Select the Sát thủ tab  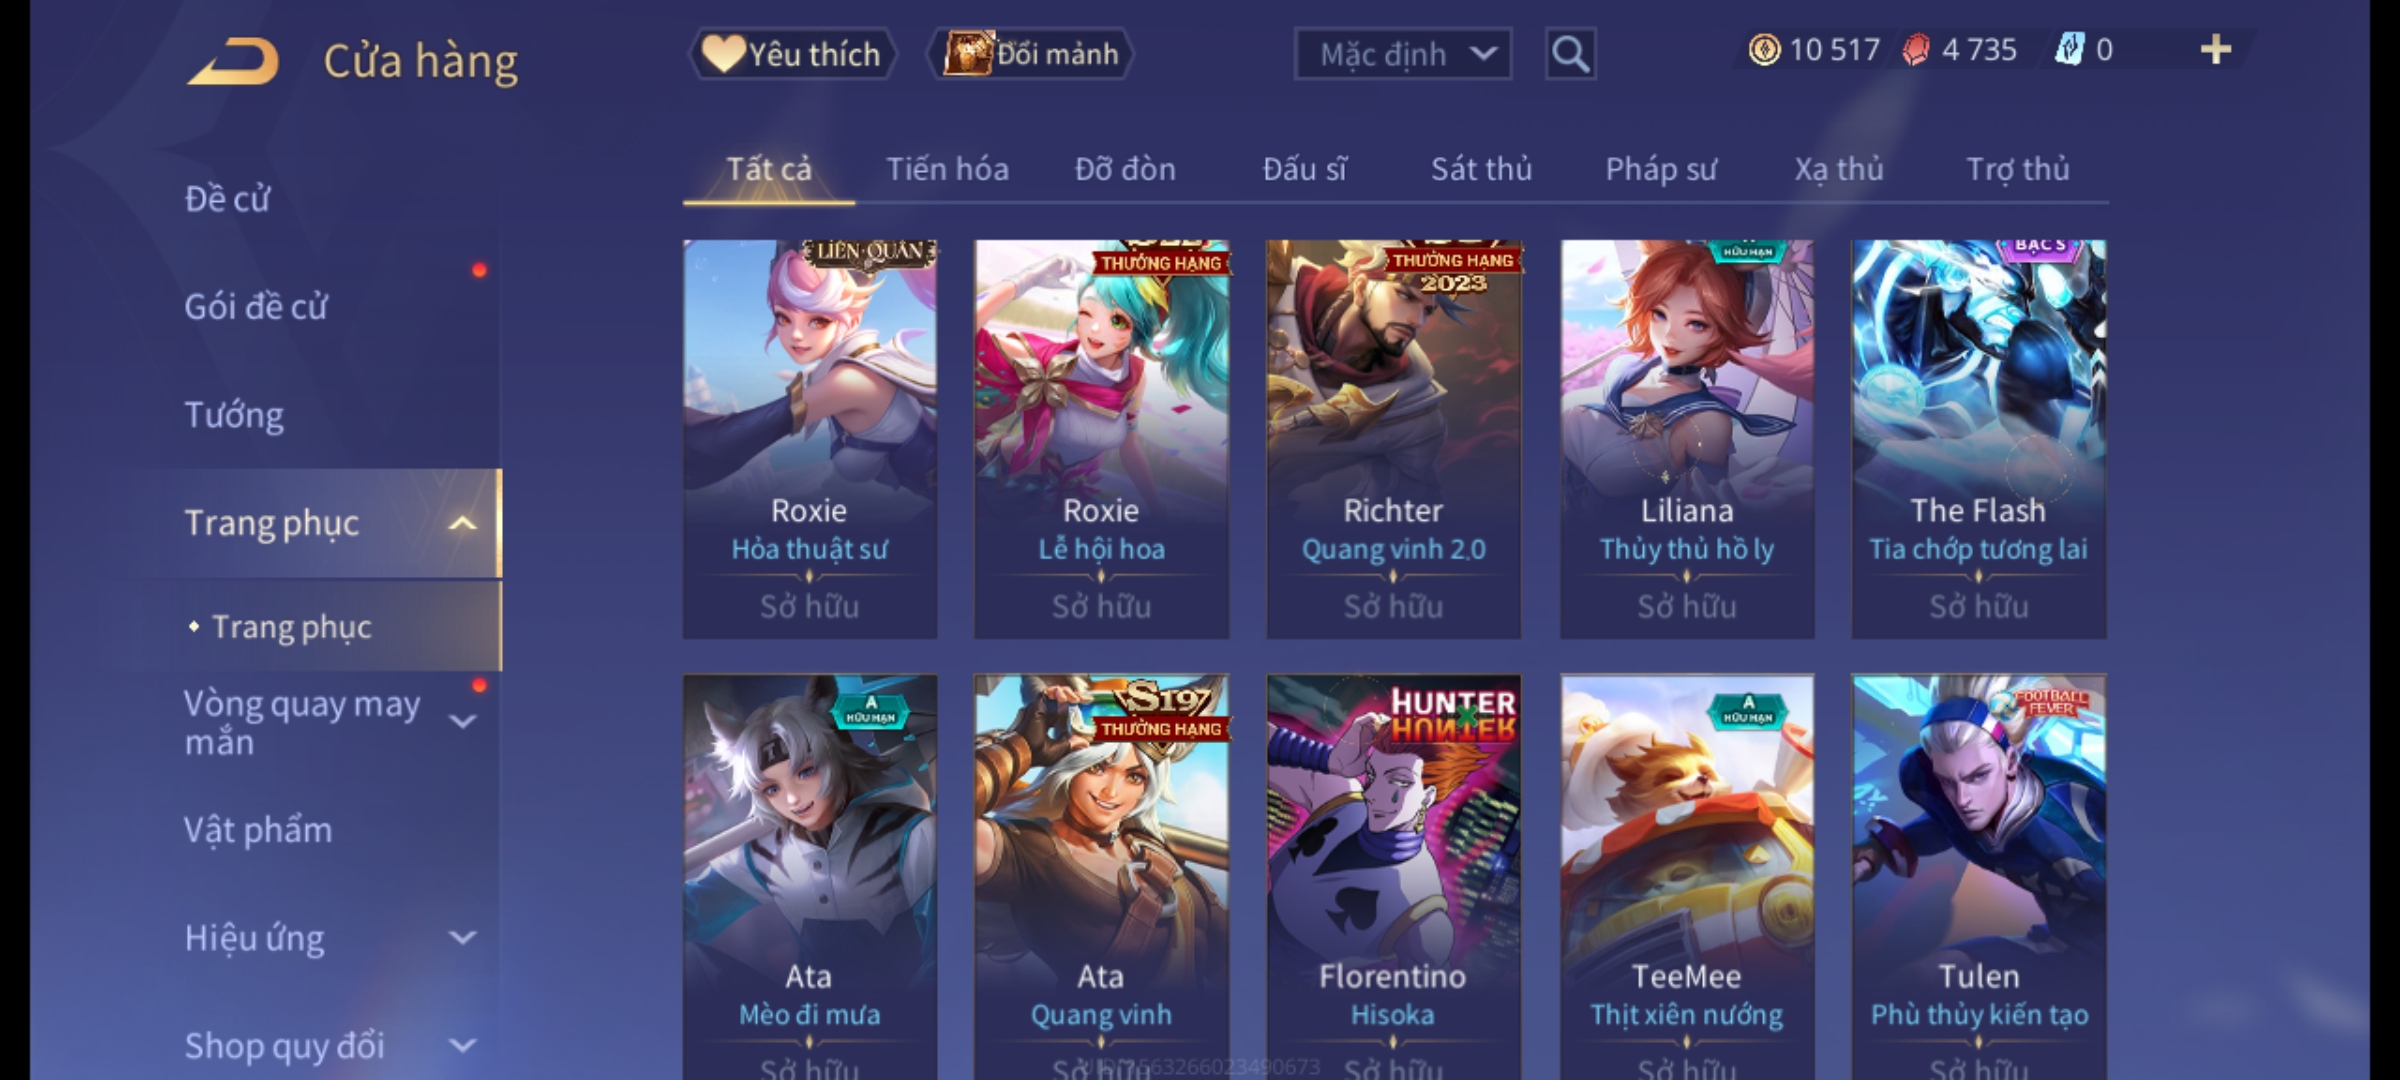click(x=1481, y=169)
